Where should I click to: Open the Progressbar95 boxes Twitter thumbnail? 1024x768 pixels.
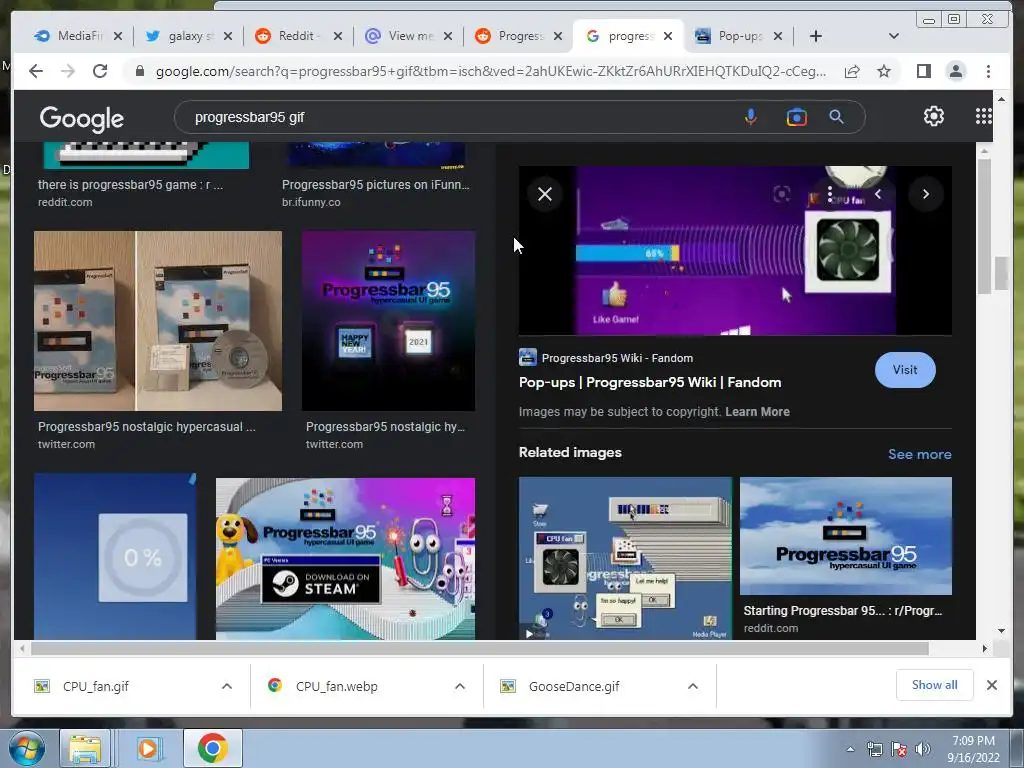pyautogui.click(x=158, y=321)
